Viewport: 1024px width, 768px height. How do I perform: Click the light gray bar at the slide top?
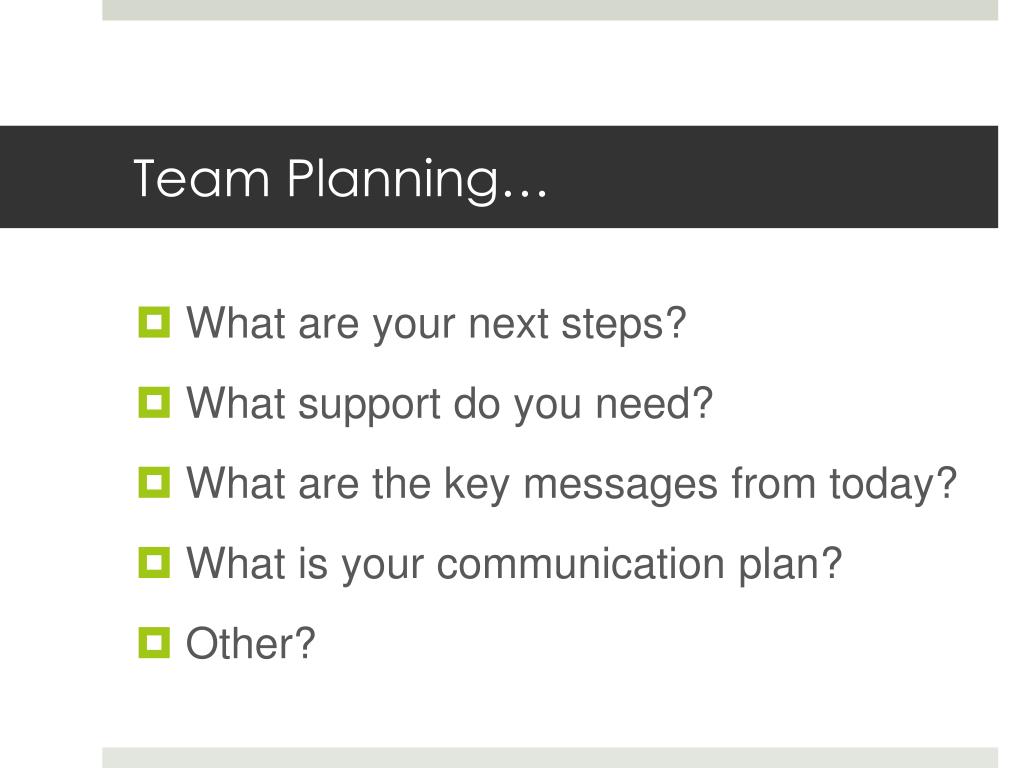pyautogui.click(x=550, y=10)
